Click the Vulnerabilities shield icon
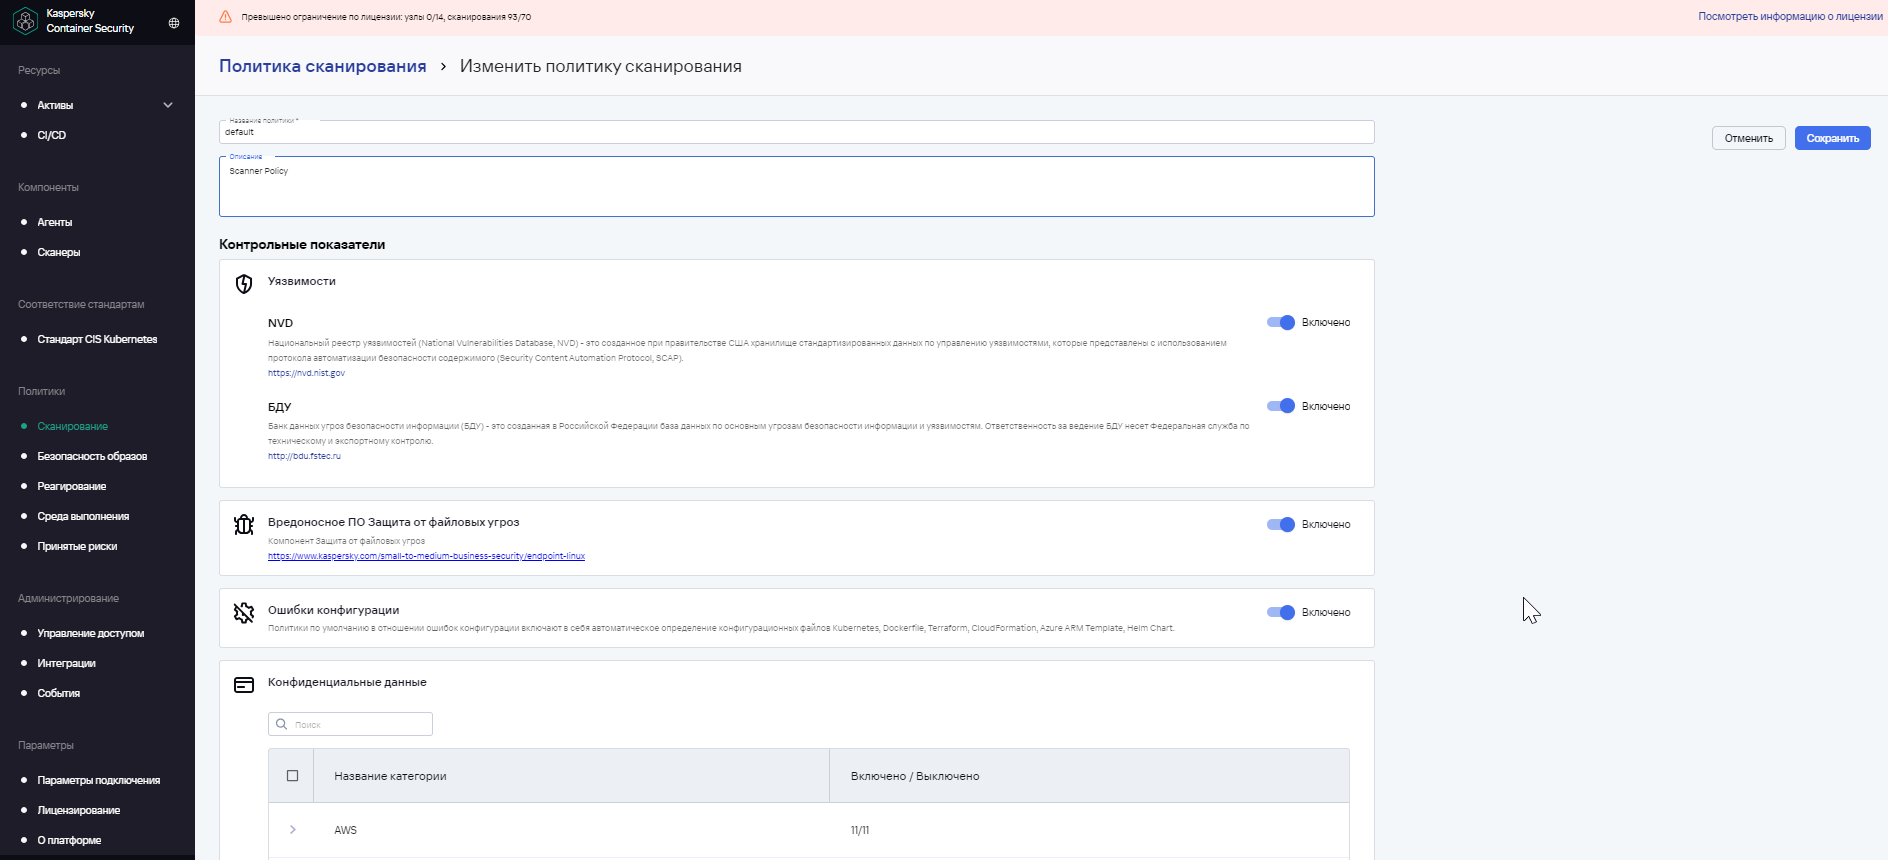The image size is (1888, 860). (x=244, y=284)
